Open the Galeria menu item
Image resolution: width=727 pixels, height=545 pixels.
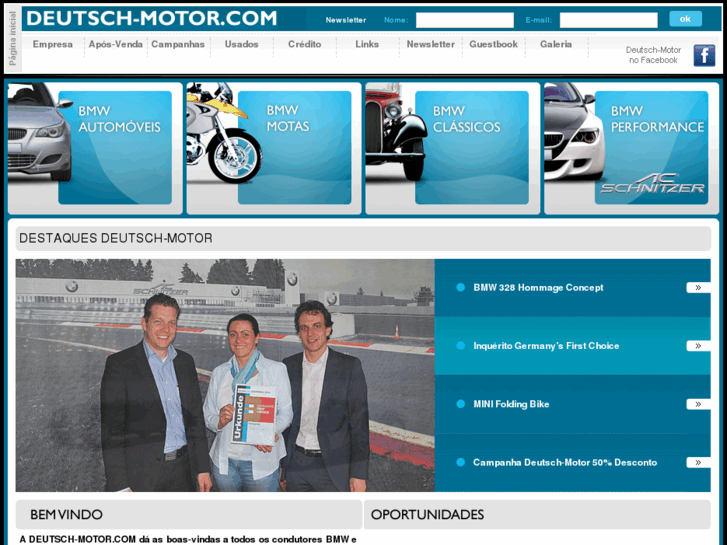point(556,45)
